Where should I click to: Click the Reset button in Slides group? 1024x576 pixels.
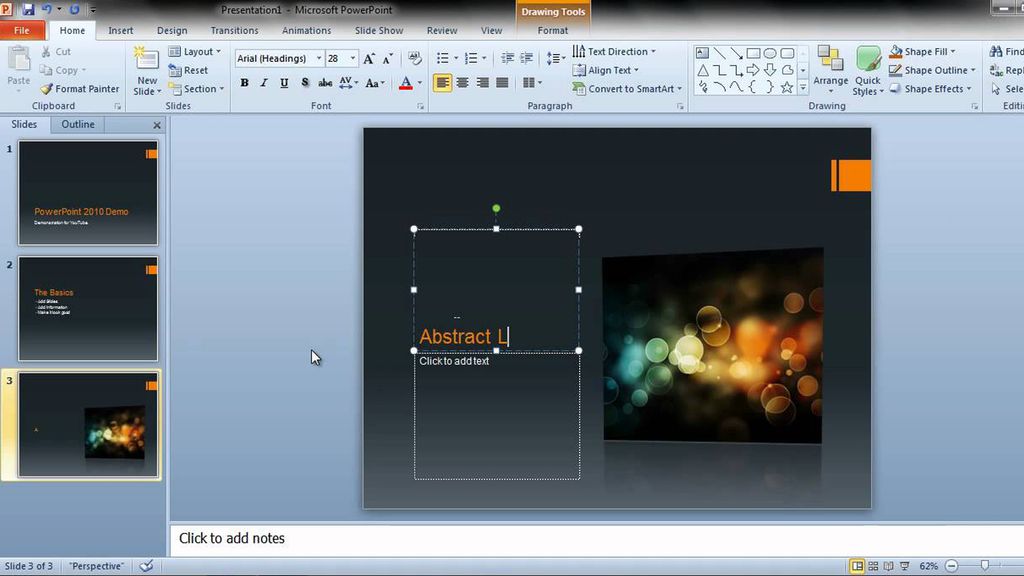194,70
